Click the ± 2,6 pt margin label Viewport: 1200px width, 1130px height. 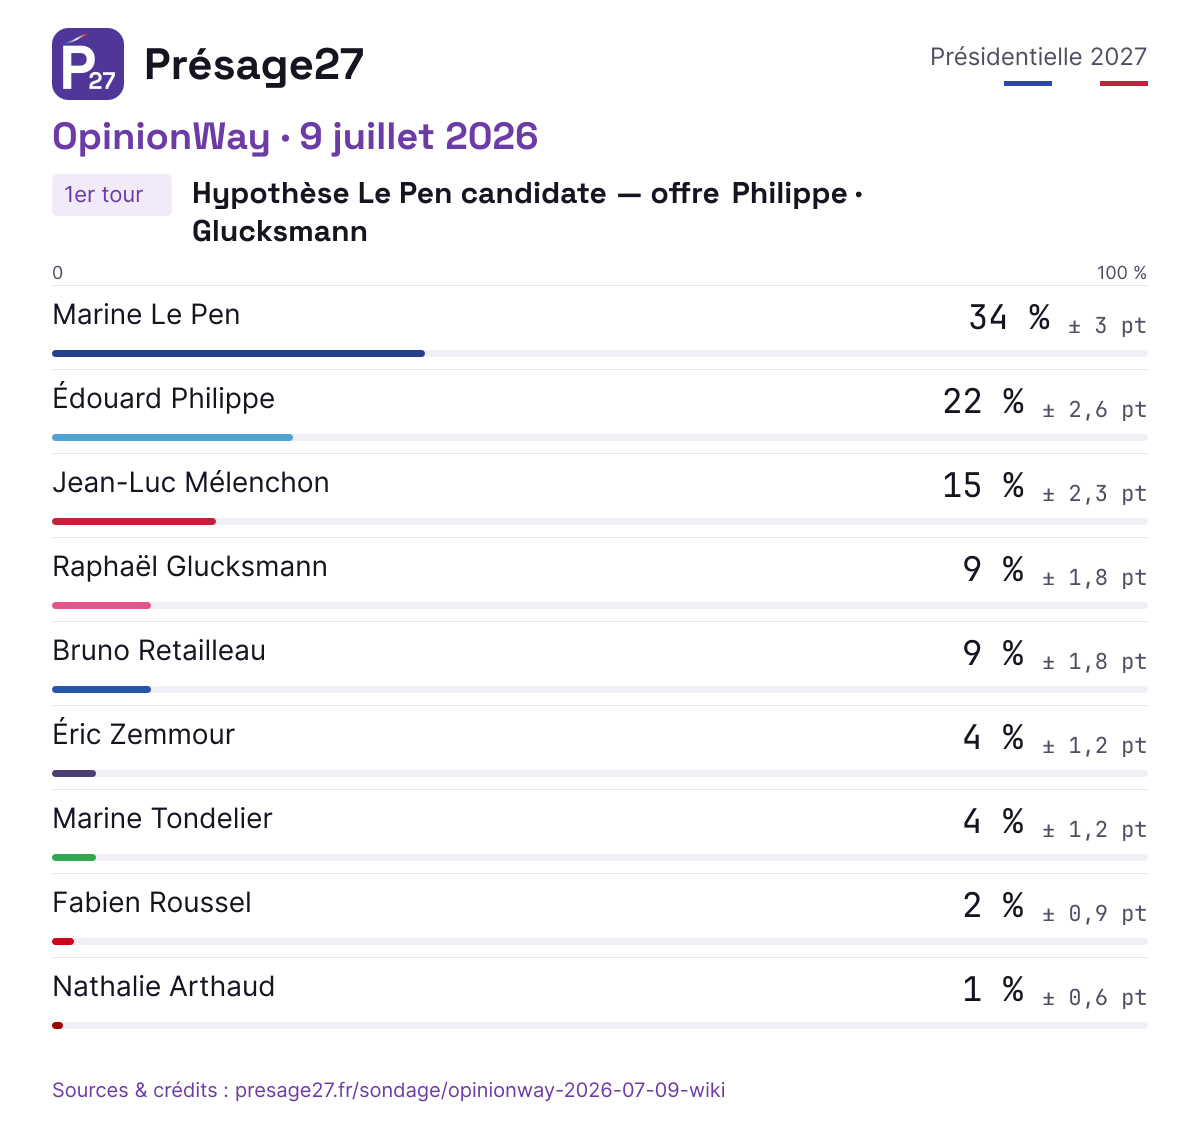1094,410
